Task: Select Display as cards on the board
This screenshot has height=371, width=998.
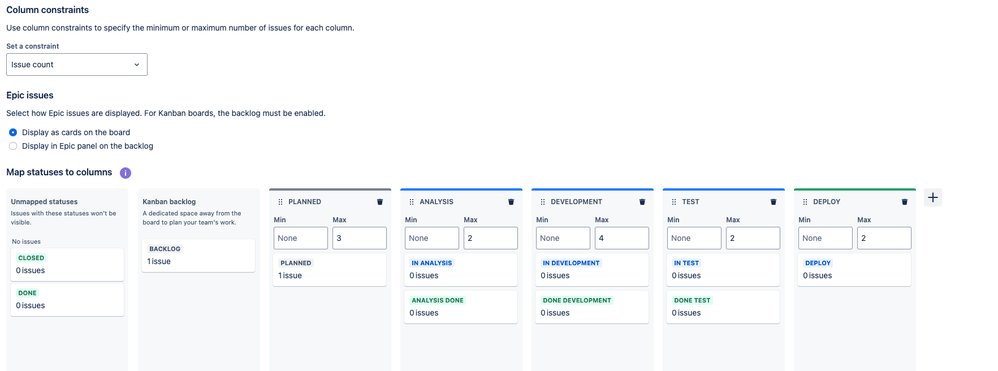Action: coord(13,132)
